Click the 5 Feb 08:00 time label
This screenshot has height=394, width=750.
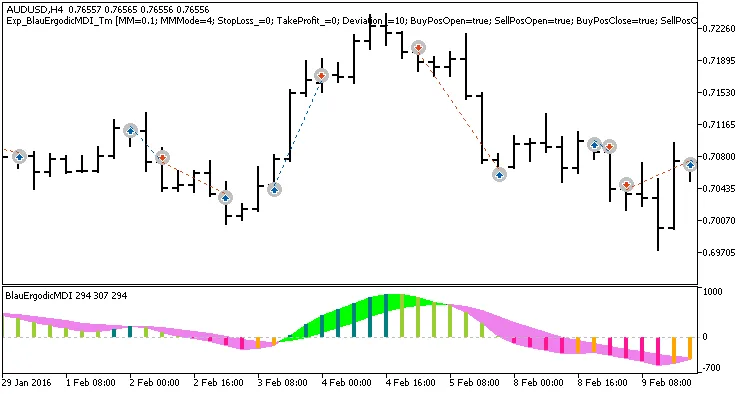pyautogui.click(x=474, y=383)
